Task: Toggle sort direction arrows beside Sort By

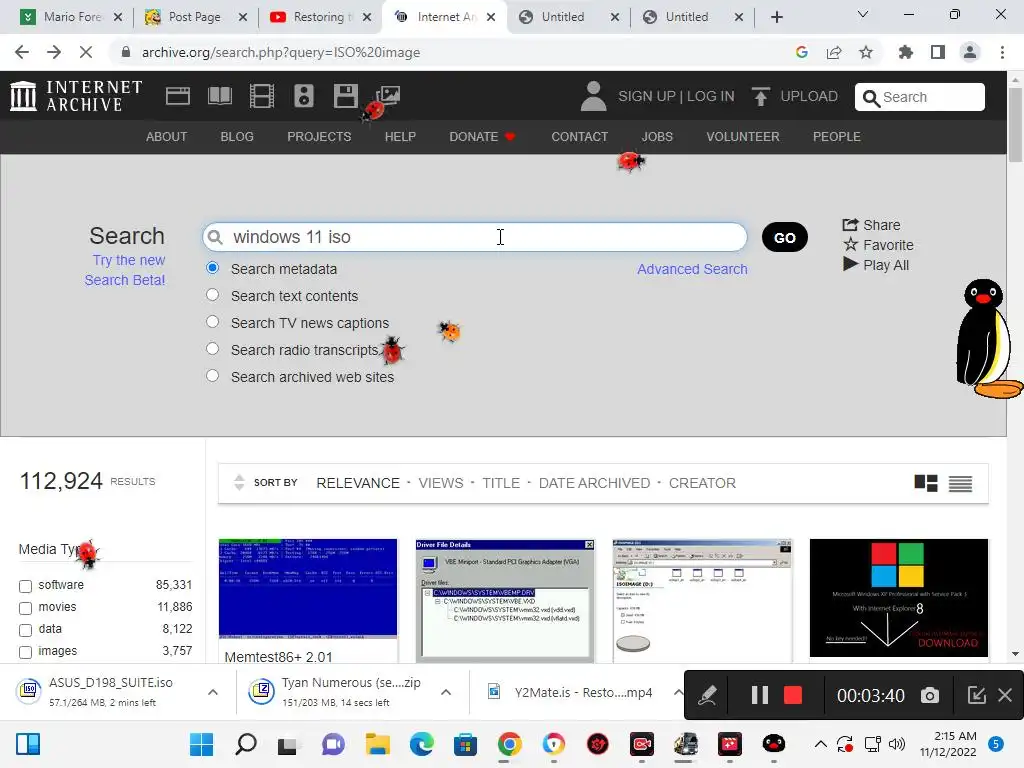Action: coord(239,483)
